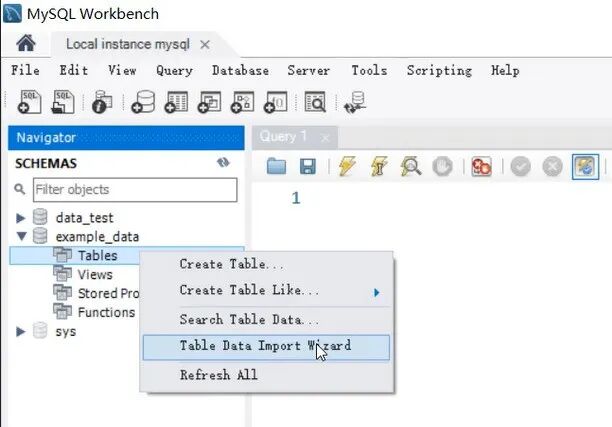Click the MySQL Workbench dolphin logo

(x=12, y=13)
